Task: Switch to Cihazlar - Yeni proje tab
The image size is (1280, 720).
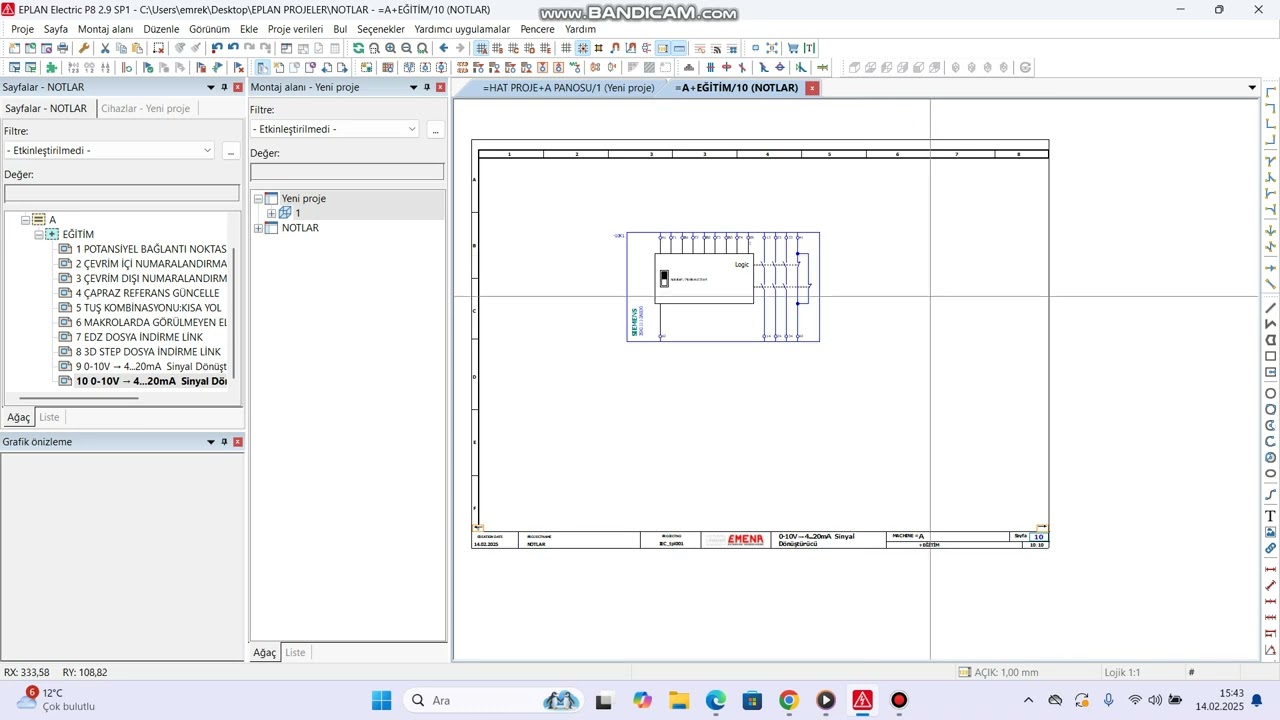Action: point(146,108)
